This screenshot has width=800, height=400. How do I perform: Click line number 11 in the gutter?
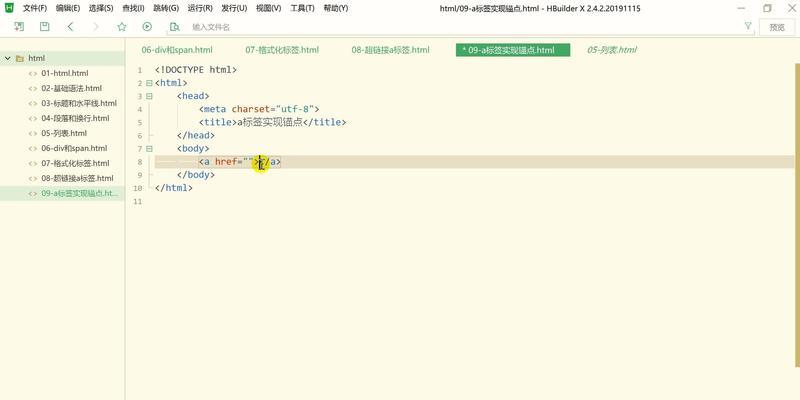pyautogui.click(x=137, y=202)
